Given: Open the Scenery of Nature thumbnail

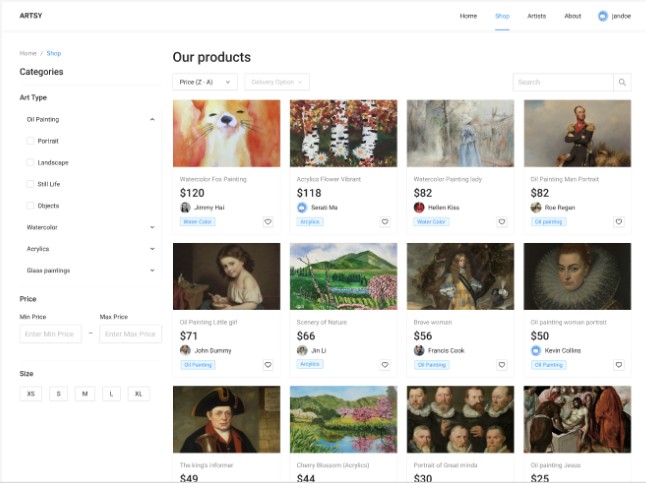Looking at the screenshot, I should pos(343,276).
